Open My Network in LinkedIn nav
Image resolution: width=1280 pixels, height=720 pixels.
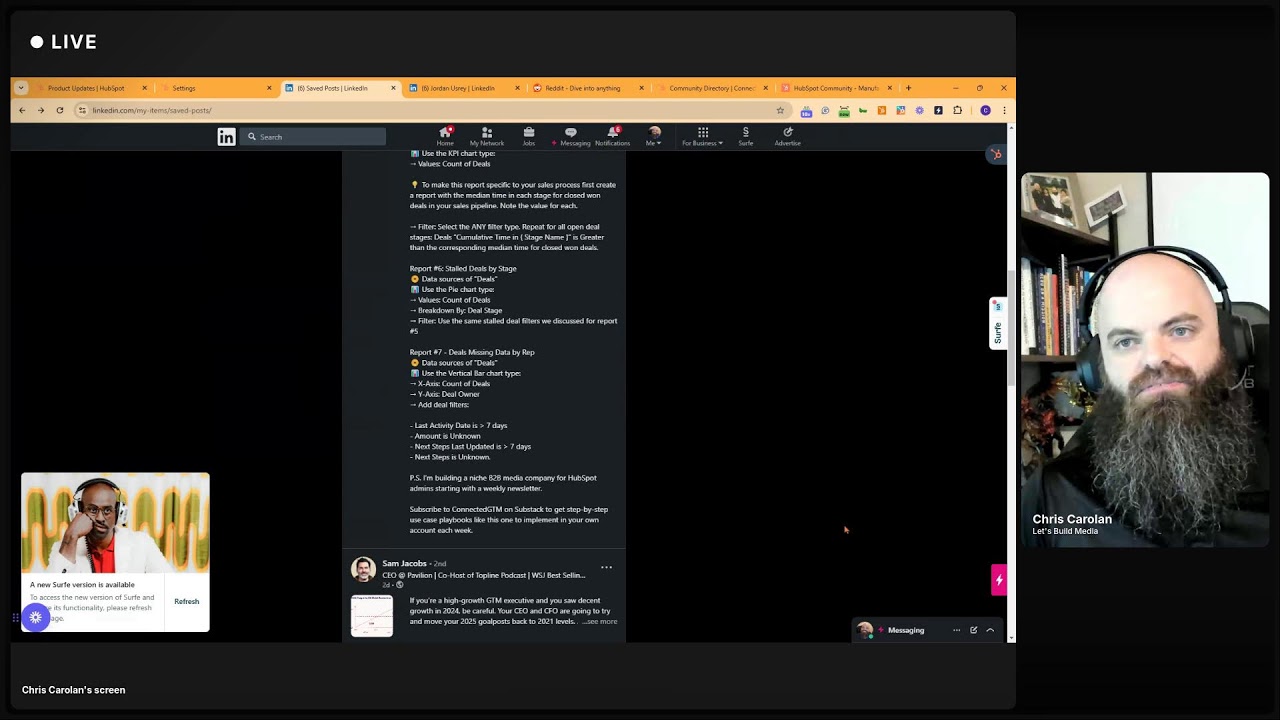click(x=487, y=136)
